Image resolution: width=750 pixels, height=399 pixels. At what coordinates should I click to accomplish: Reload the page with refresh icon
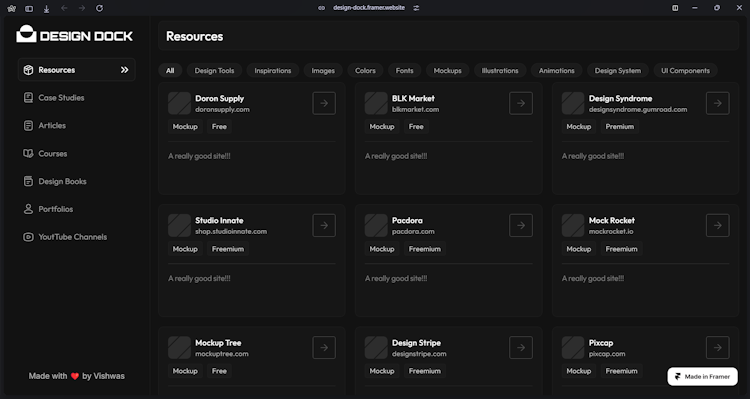(99, 8)
